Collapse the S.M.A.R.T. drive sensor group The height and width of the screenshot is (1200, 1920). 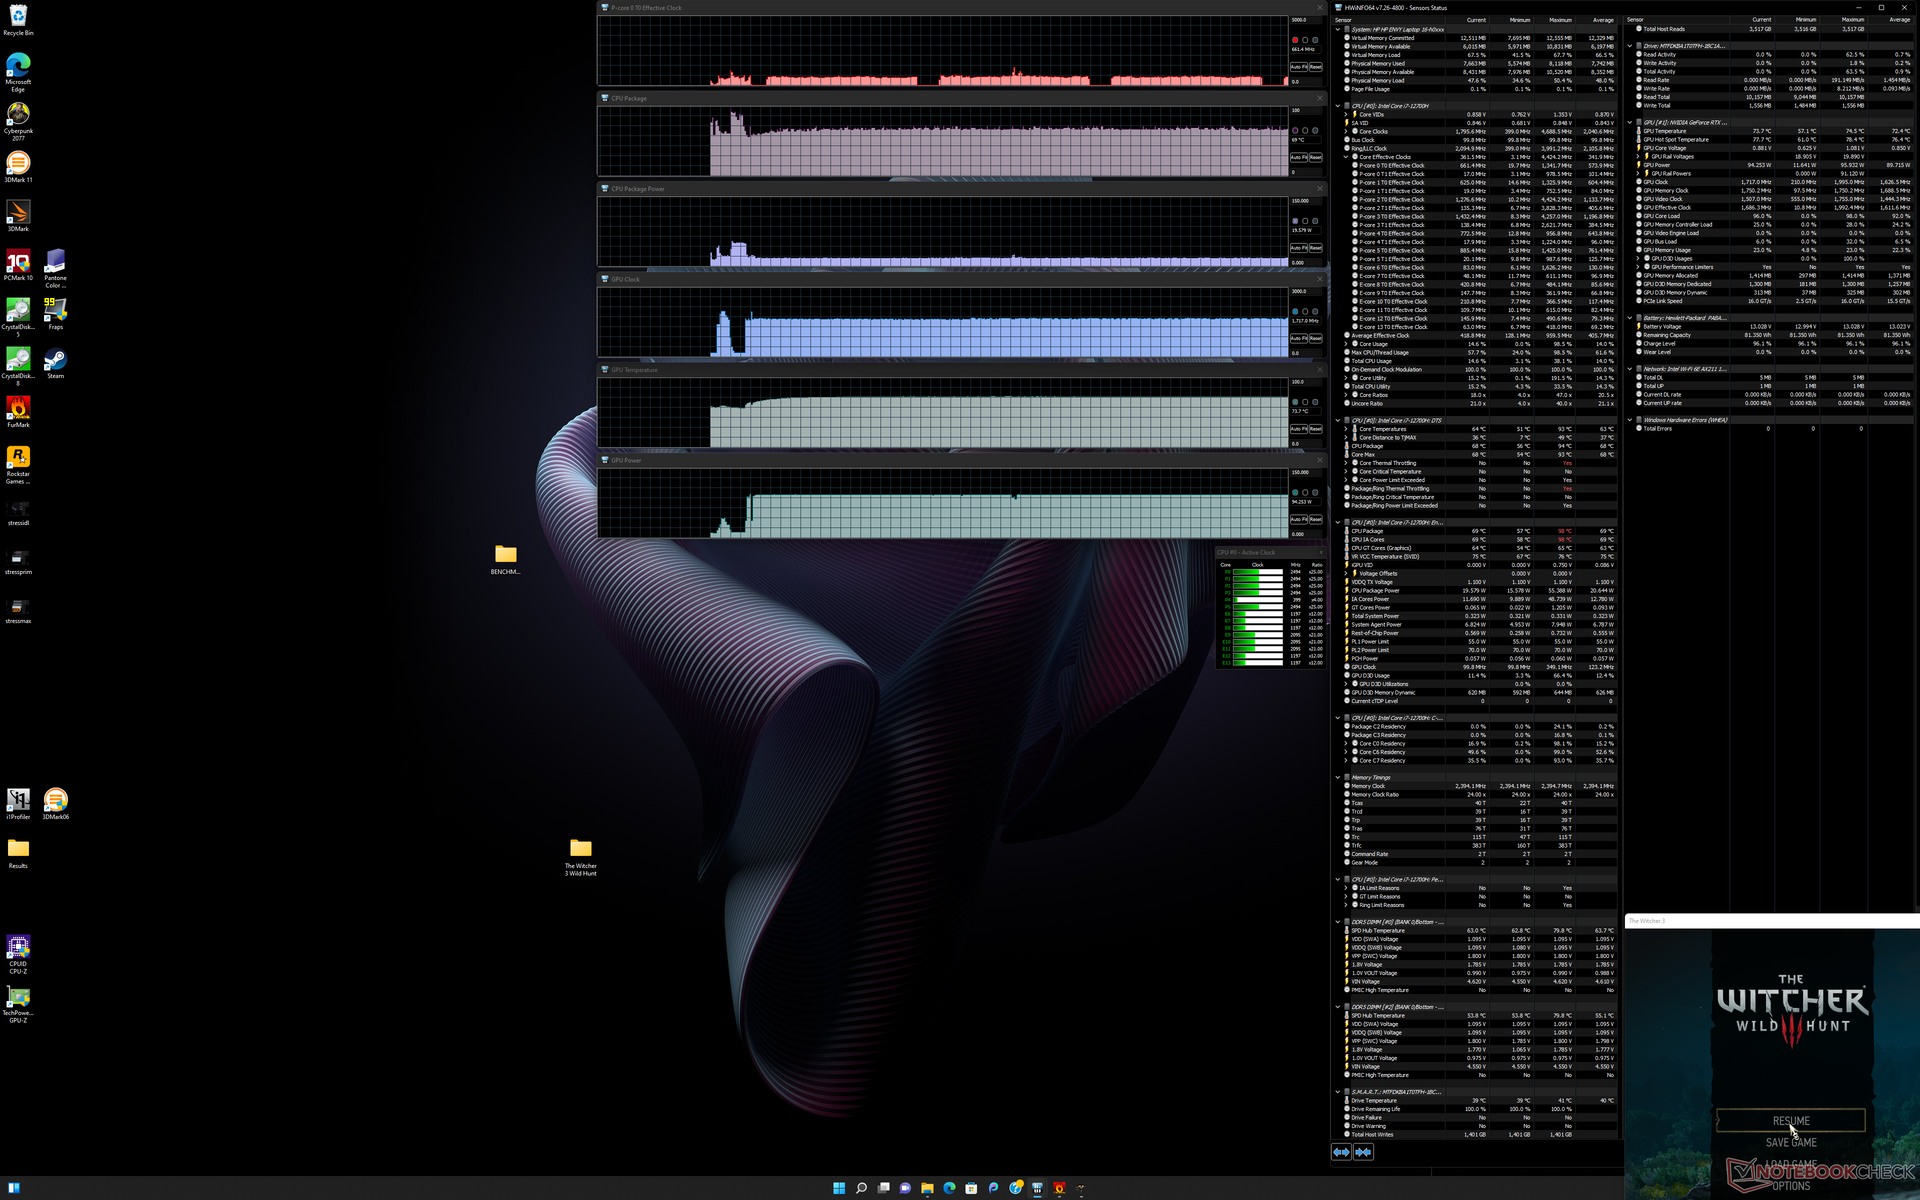point(1338,1092)
